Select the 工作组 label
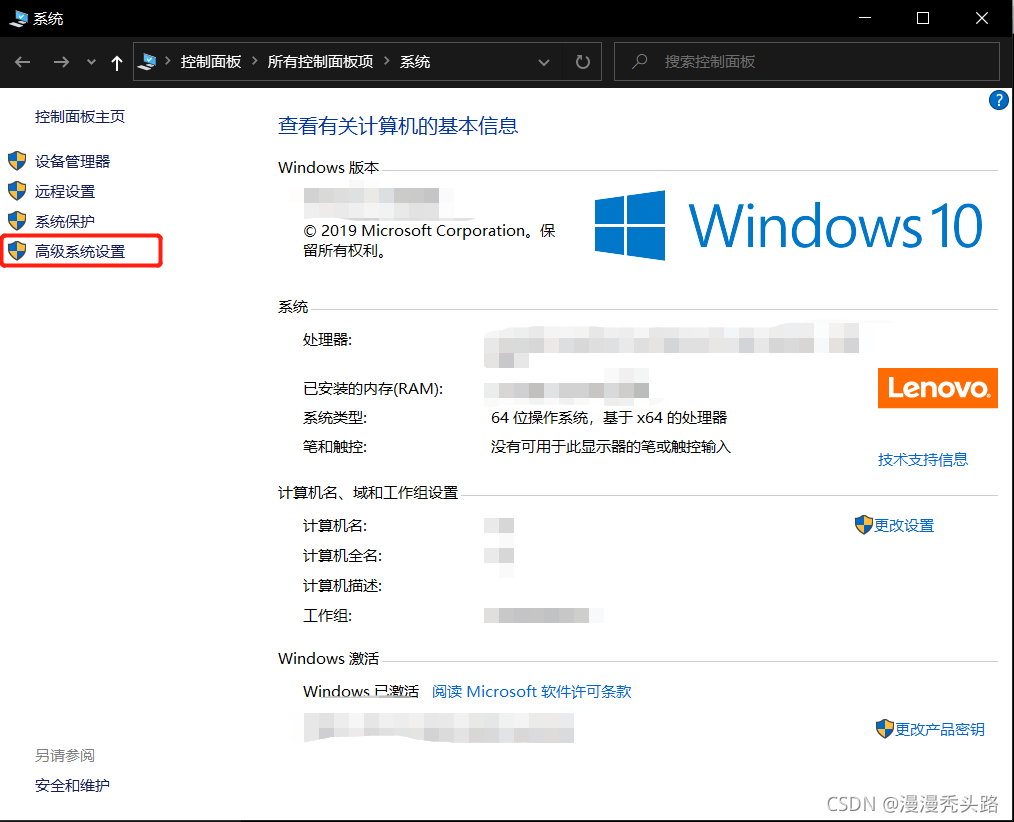 coord(327,616)
